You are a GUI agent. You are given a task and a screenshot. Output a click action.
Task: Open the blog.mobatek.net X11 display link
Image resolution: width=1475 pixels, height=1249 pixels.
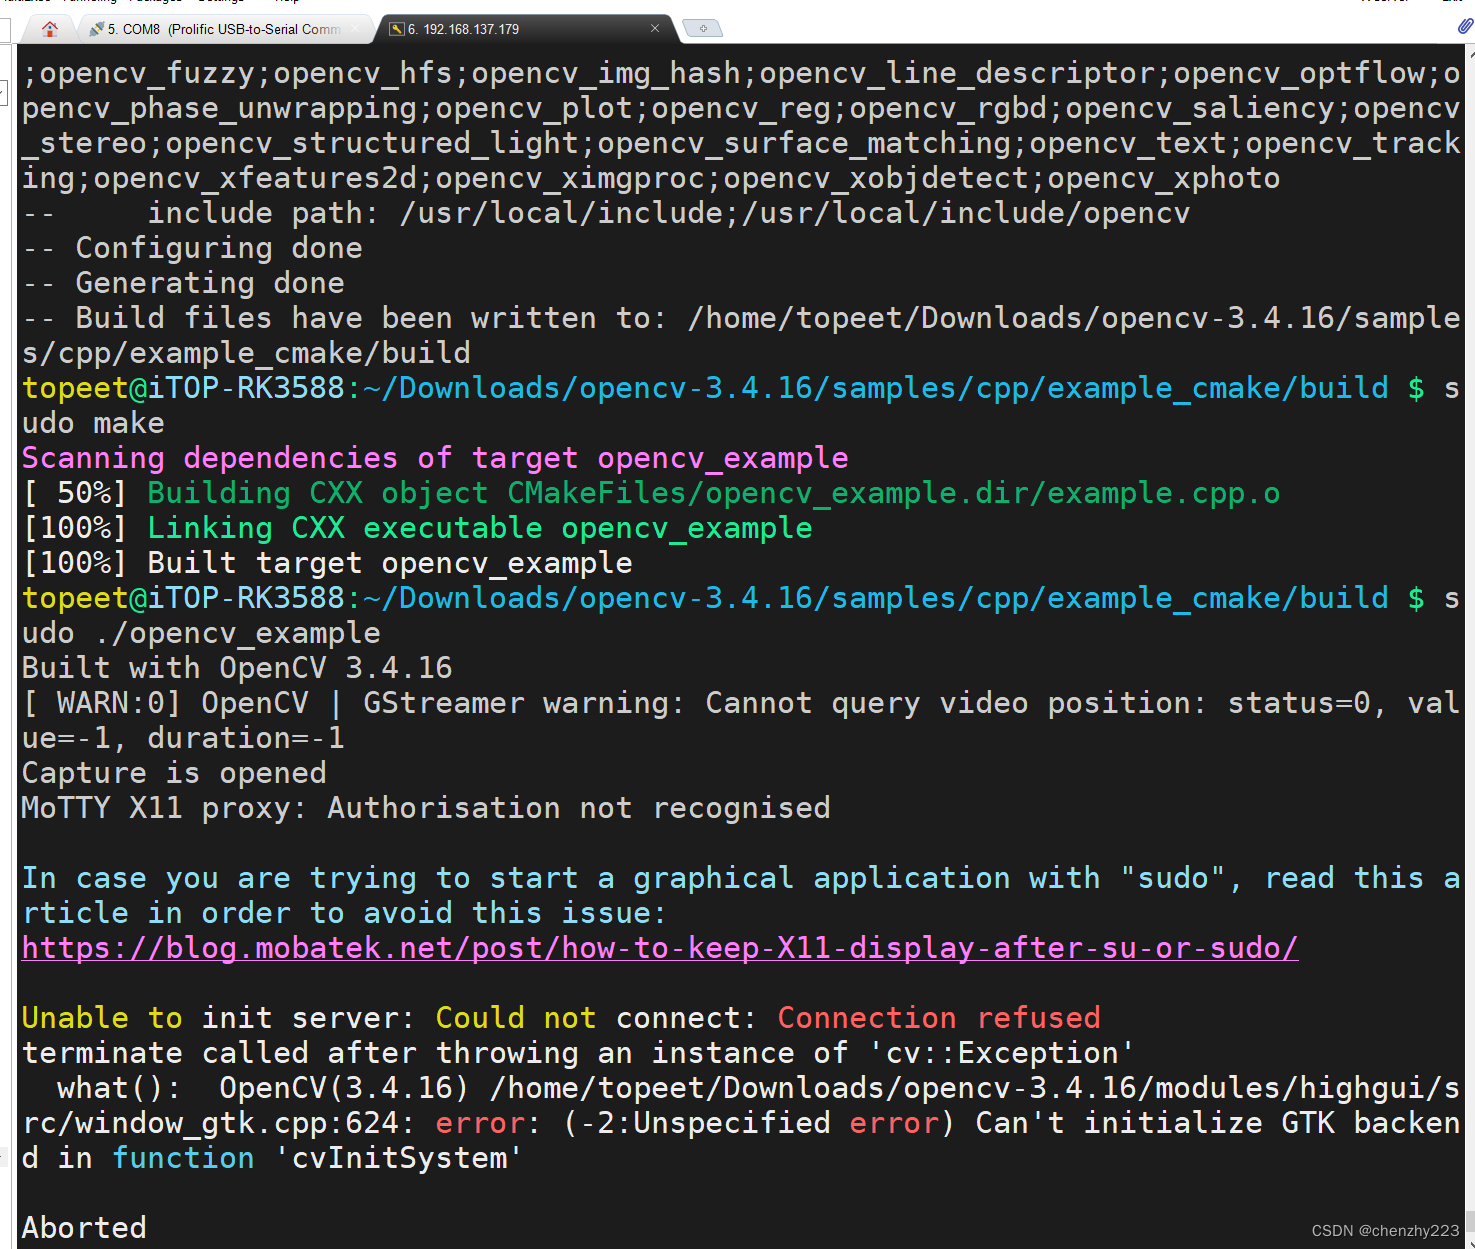[660, 947]
